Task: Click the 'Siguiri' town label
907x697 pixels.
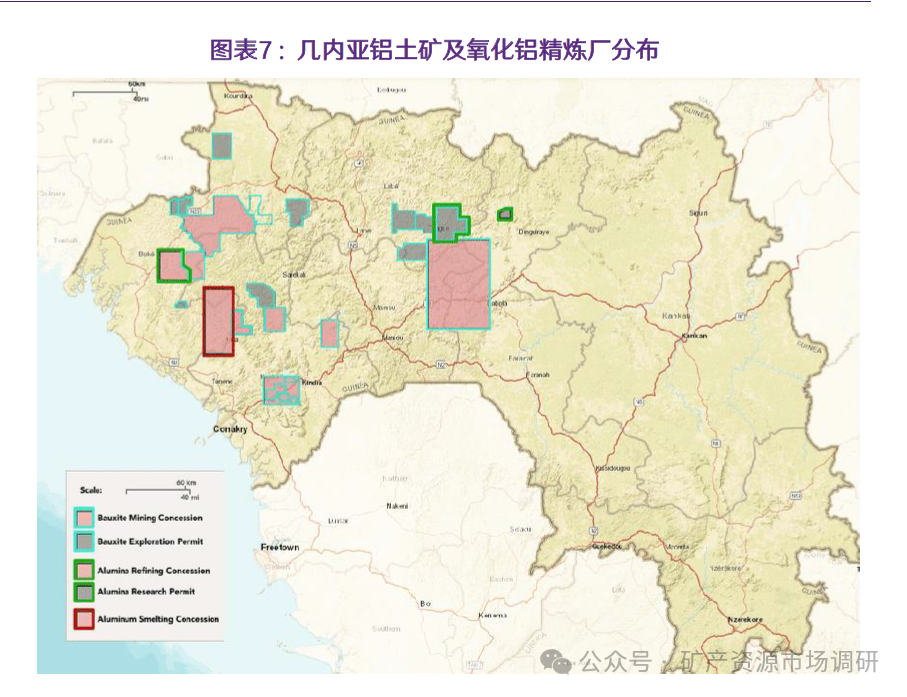Action: [698, 213]
